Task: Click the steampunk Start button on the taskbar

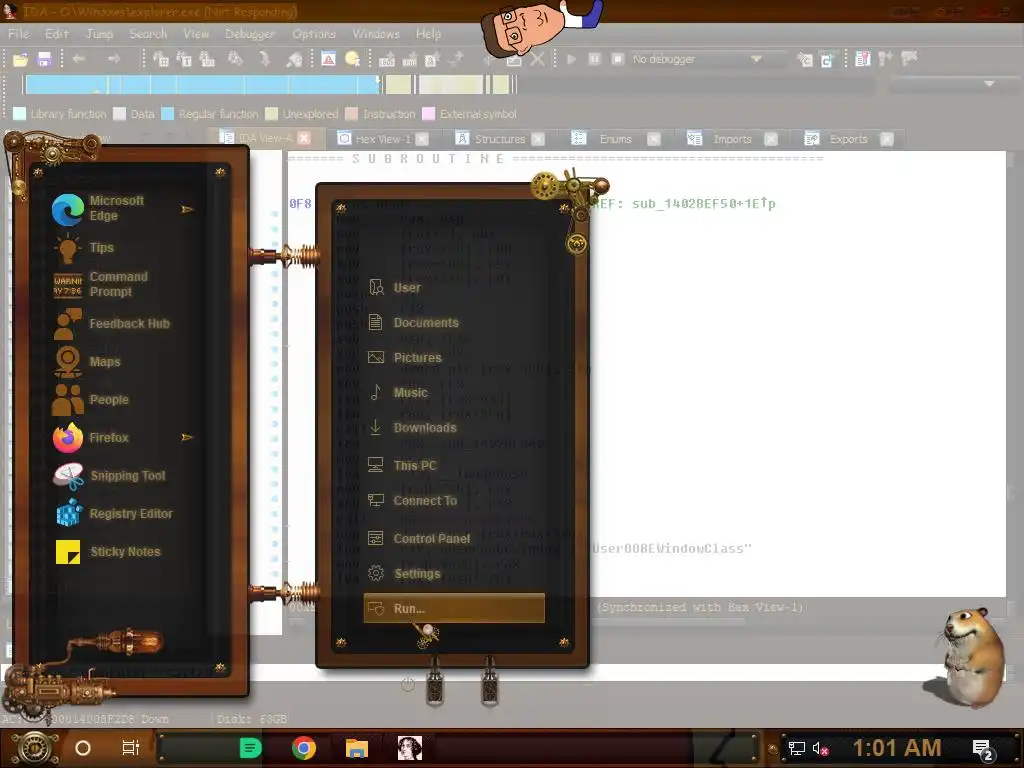Action: 34,748
